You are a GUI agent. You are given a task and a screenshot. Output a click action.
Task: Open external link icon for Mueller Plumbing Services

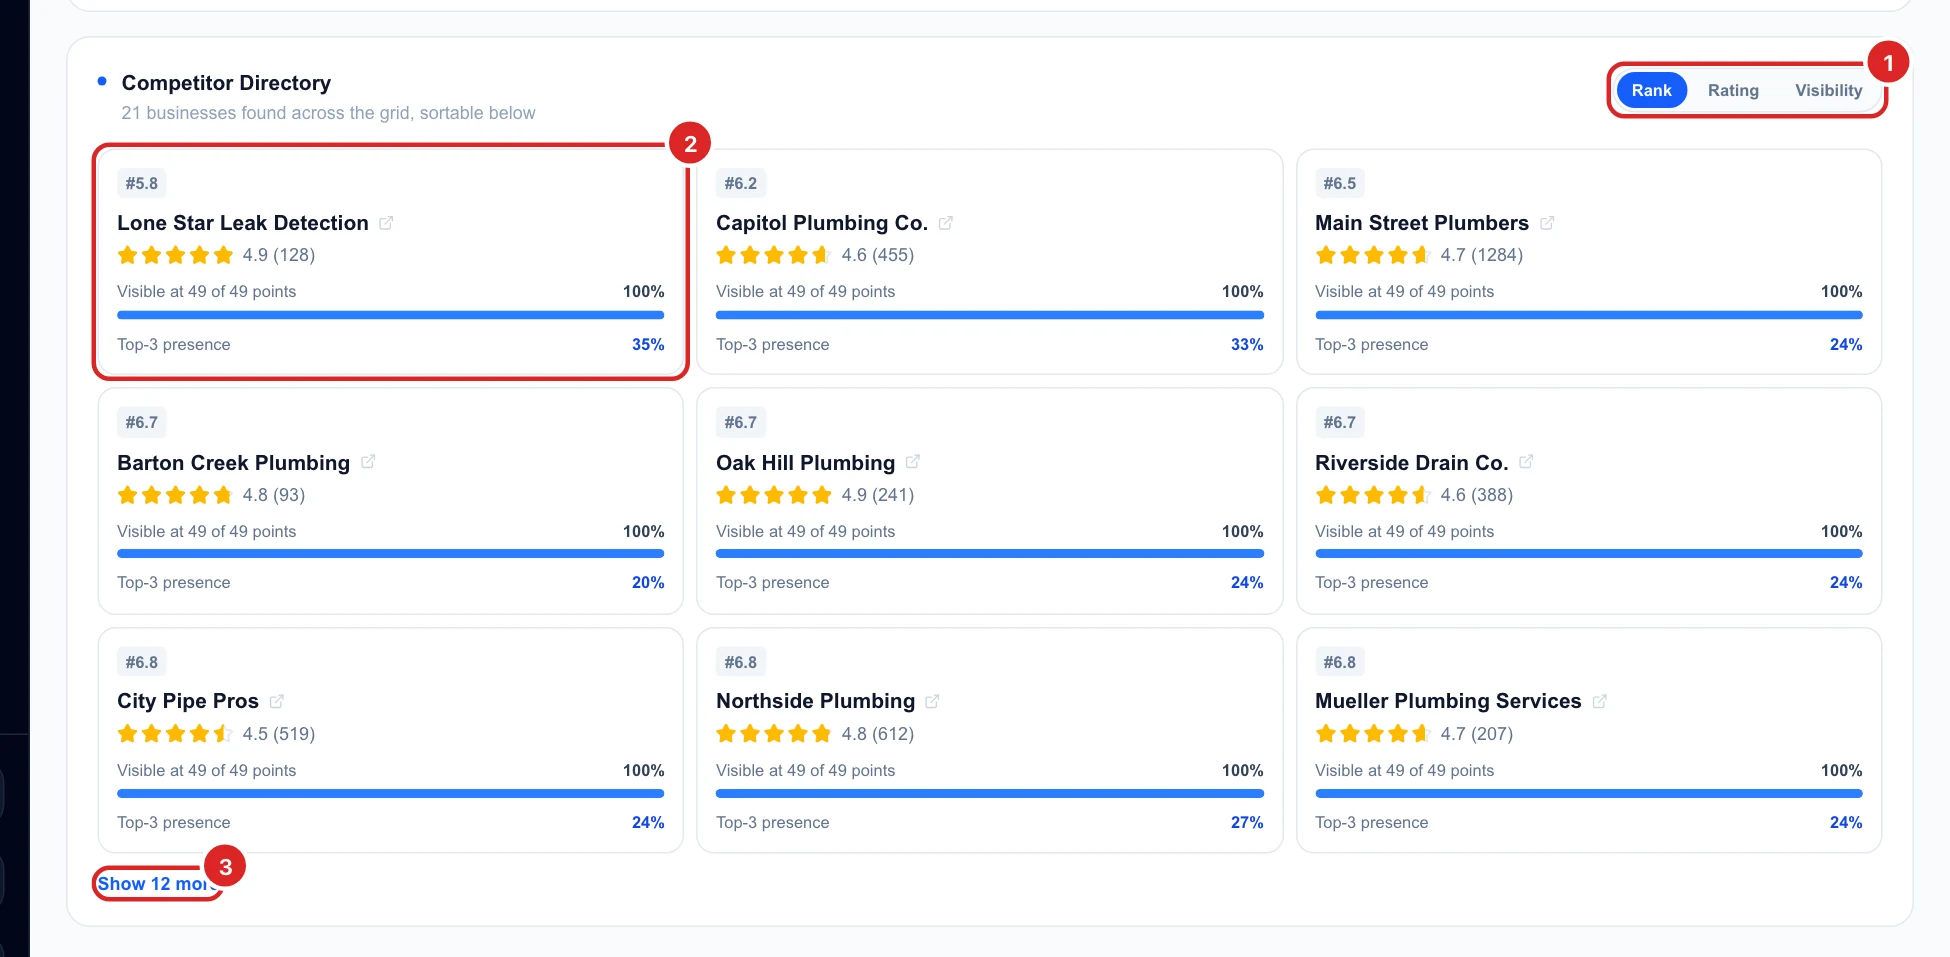click(1599, 701)
